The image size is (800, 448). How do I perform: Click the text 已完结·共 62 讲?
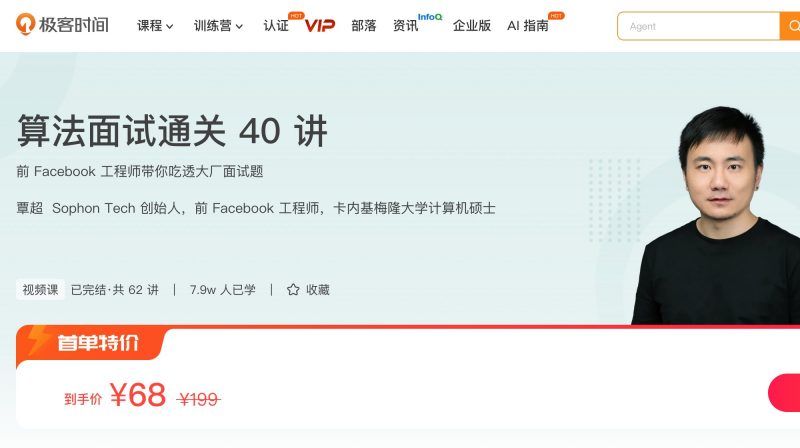pyautogui.click(x=115, y=290)
